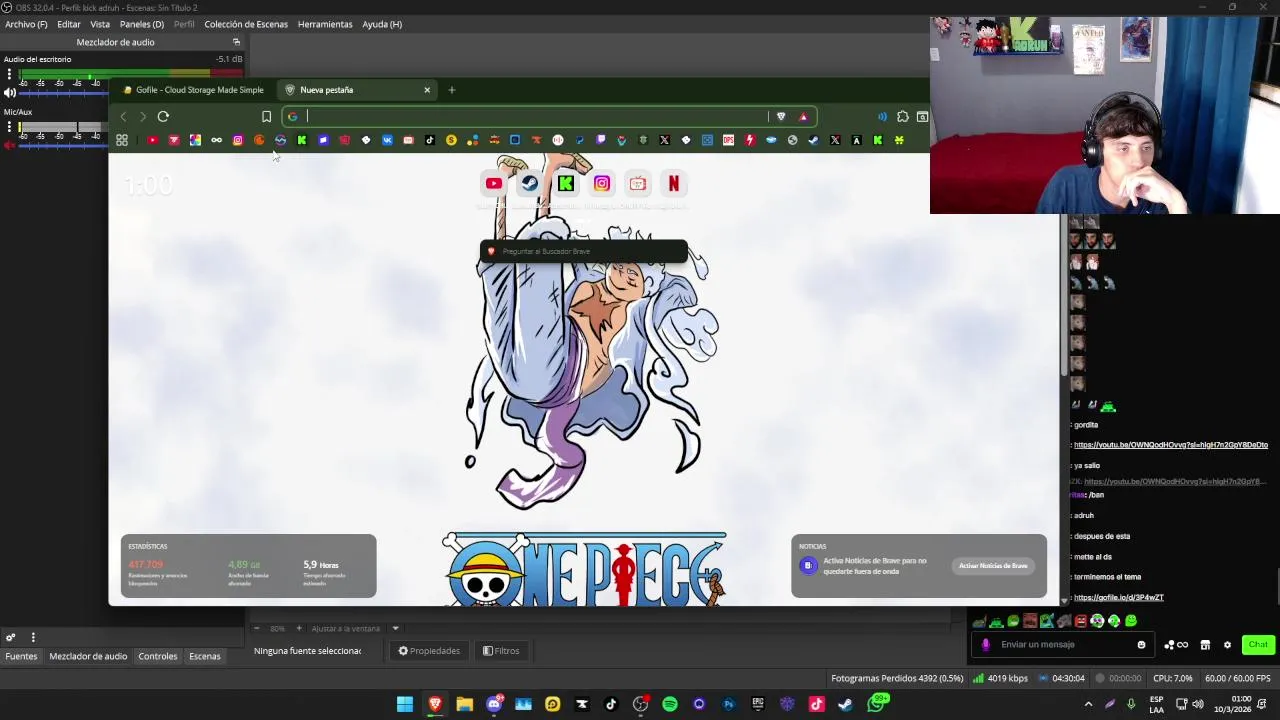
Task: Open WhatsApp from the taskbar
Action: pyautogui.click(x=876, y=704)
